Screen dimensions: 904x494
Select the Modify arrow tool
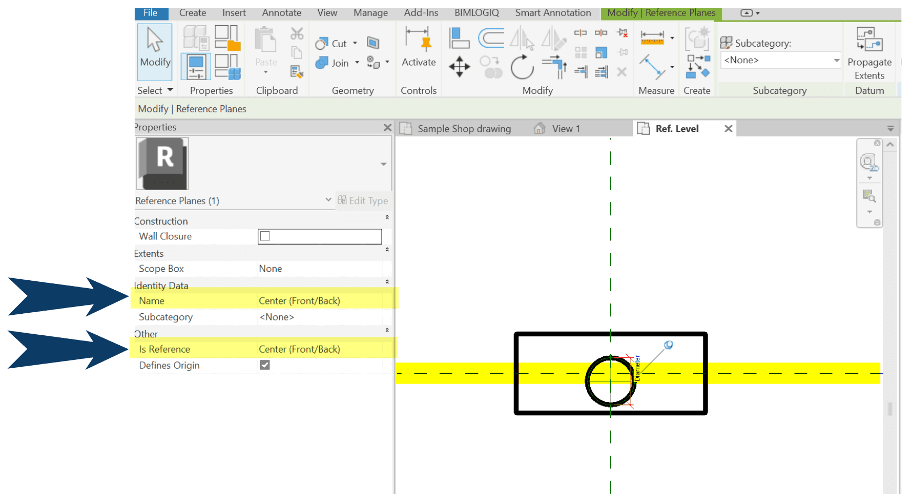(155, 52)
